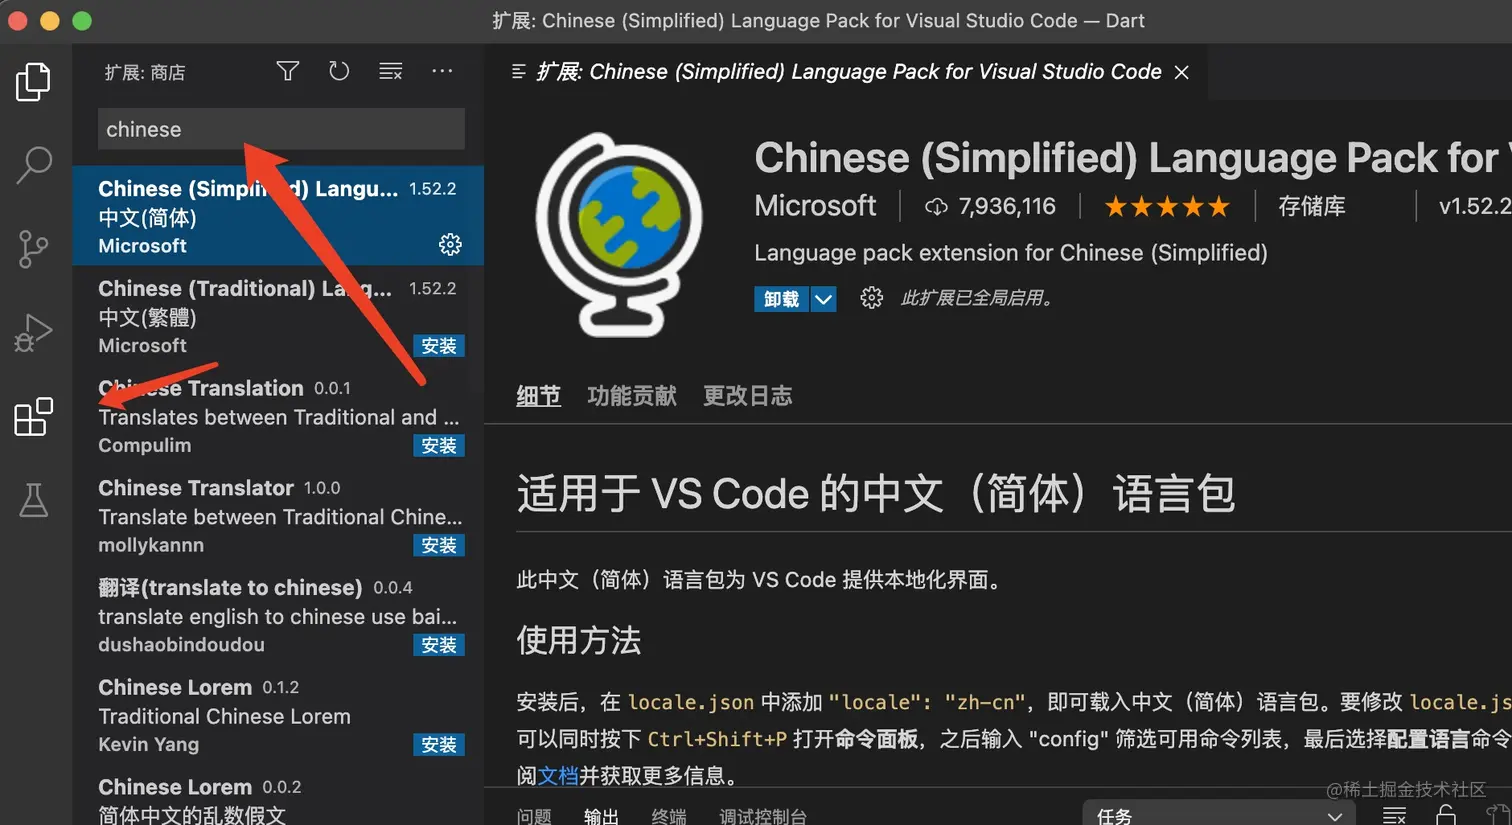The width and height of the screenshot is (1512, 825).
Task: Select Chinese (Simplified) Language Pack list item
Action: [278, 216]
